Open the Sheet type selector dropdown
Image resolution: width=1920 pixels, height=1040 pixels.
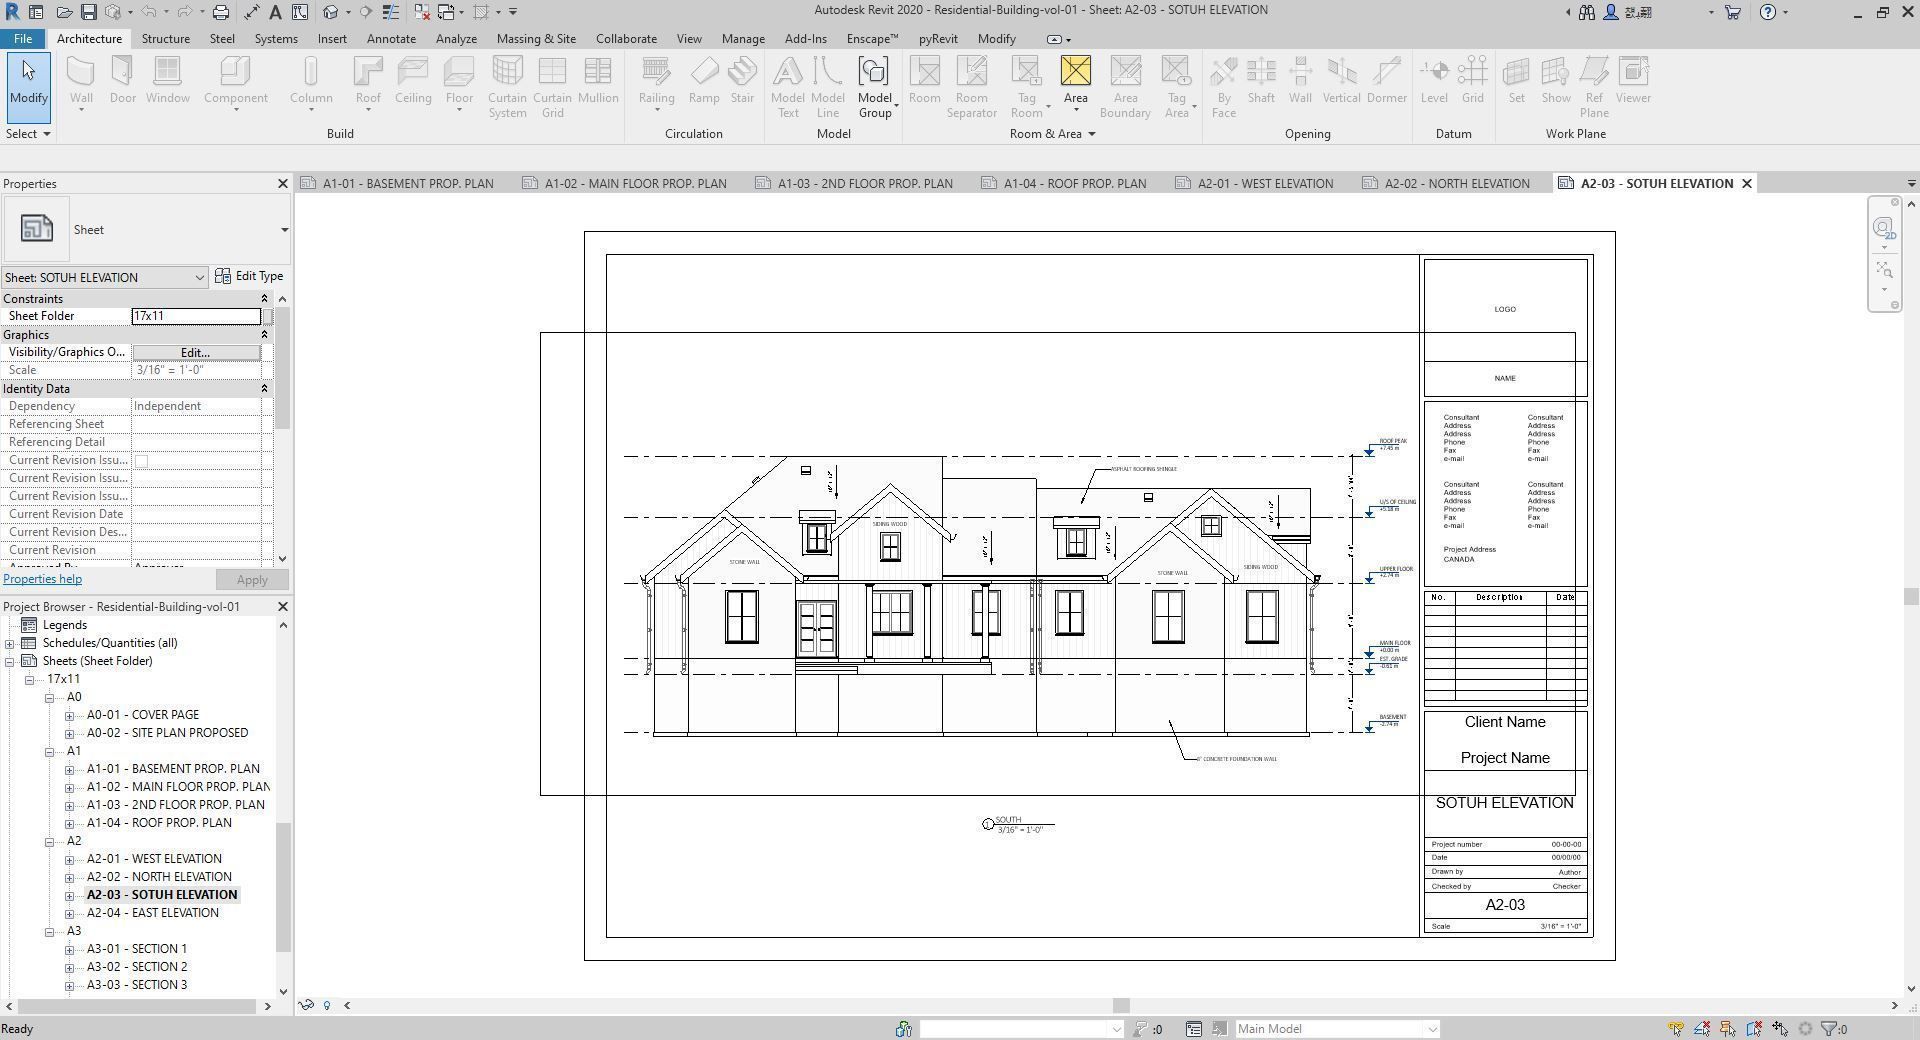click(284, 230)
